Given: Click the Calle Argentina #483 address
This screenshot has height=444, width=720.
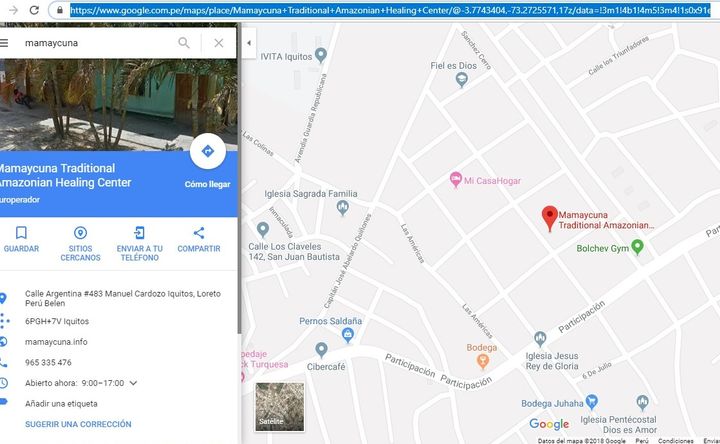Looking at the screenshot, I should 123,298.
